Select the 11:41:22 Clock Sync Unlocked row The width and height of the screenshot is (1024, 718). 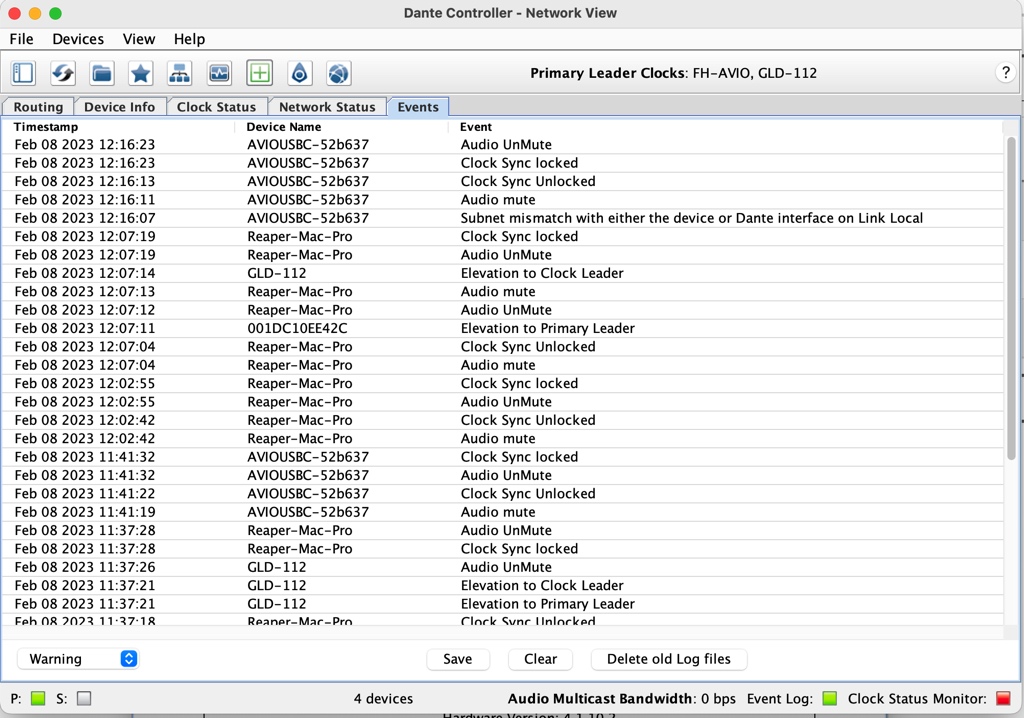(x=502, y=493)
